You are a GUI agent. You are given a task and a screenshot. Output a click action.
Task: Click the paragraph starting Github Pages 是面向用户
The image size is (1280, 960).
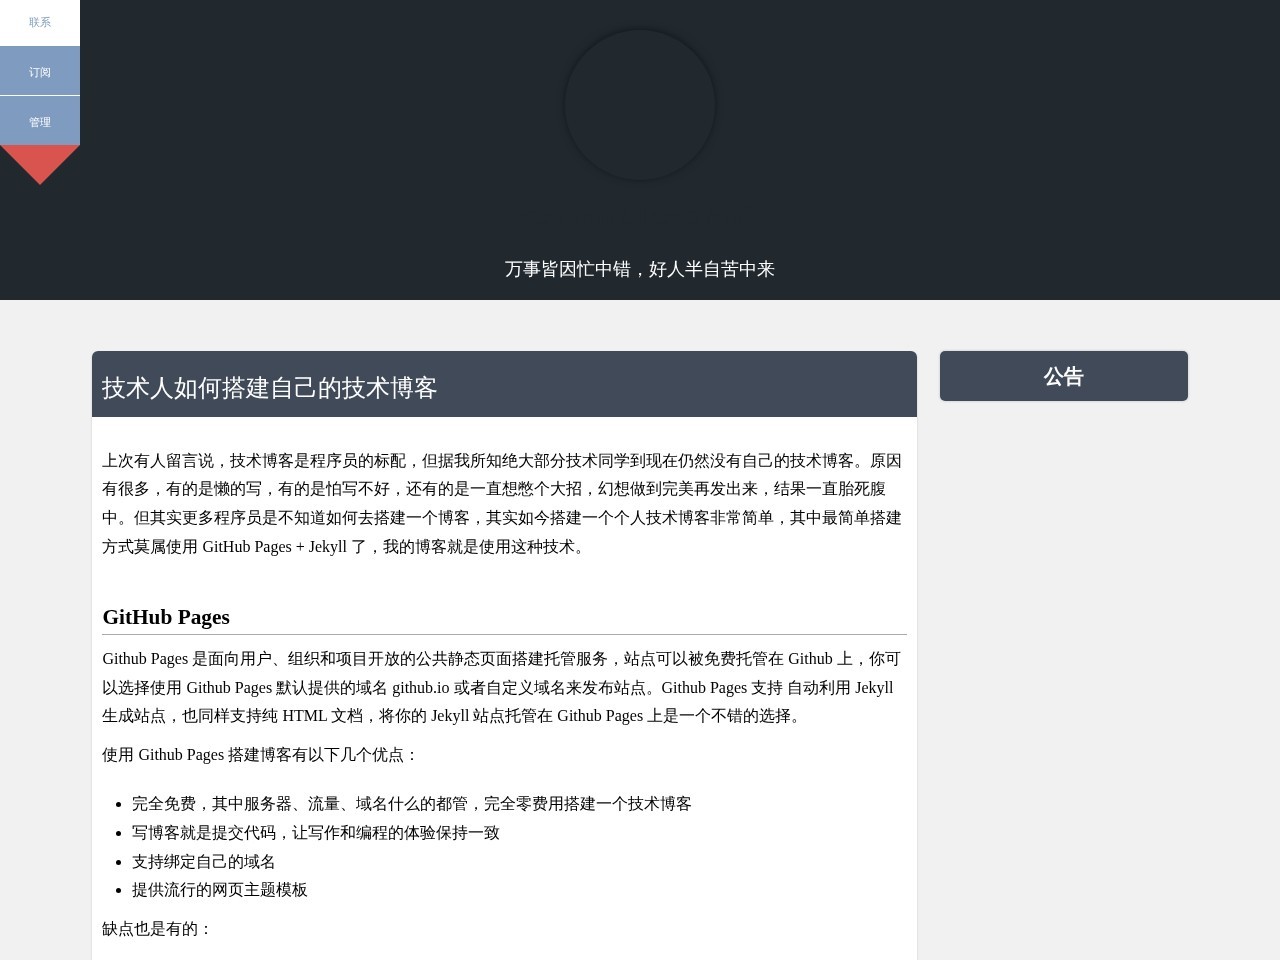[504, 687]
